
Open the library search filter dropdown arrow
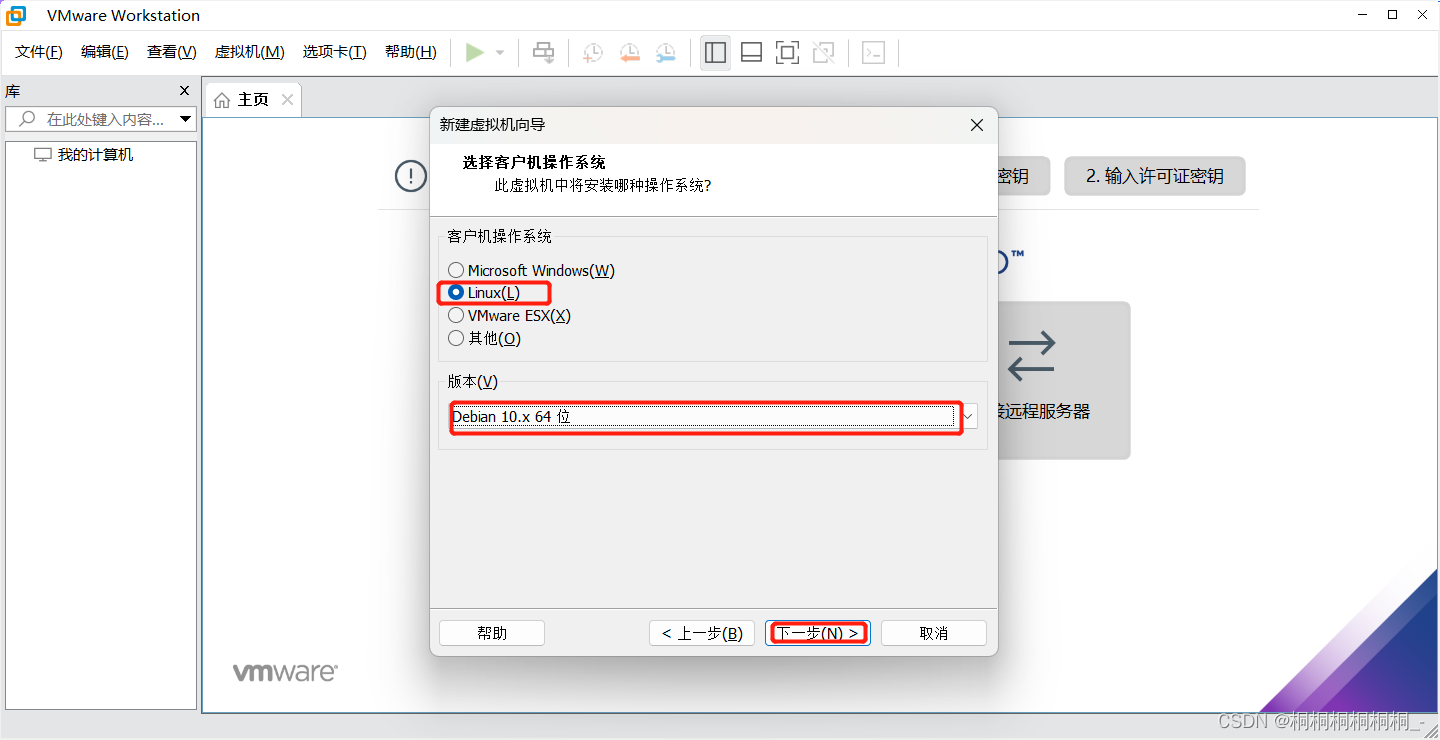(x=185, y=119)
